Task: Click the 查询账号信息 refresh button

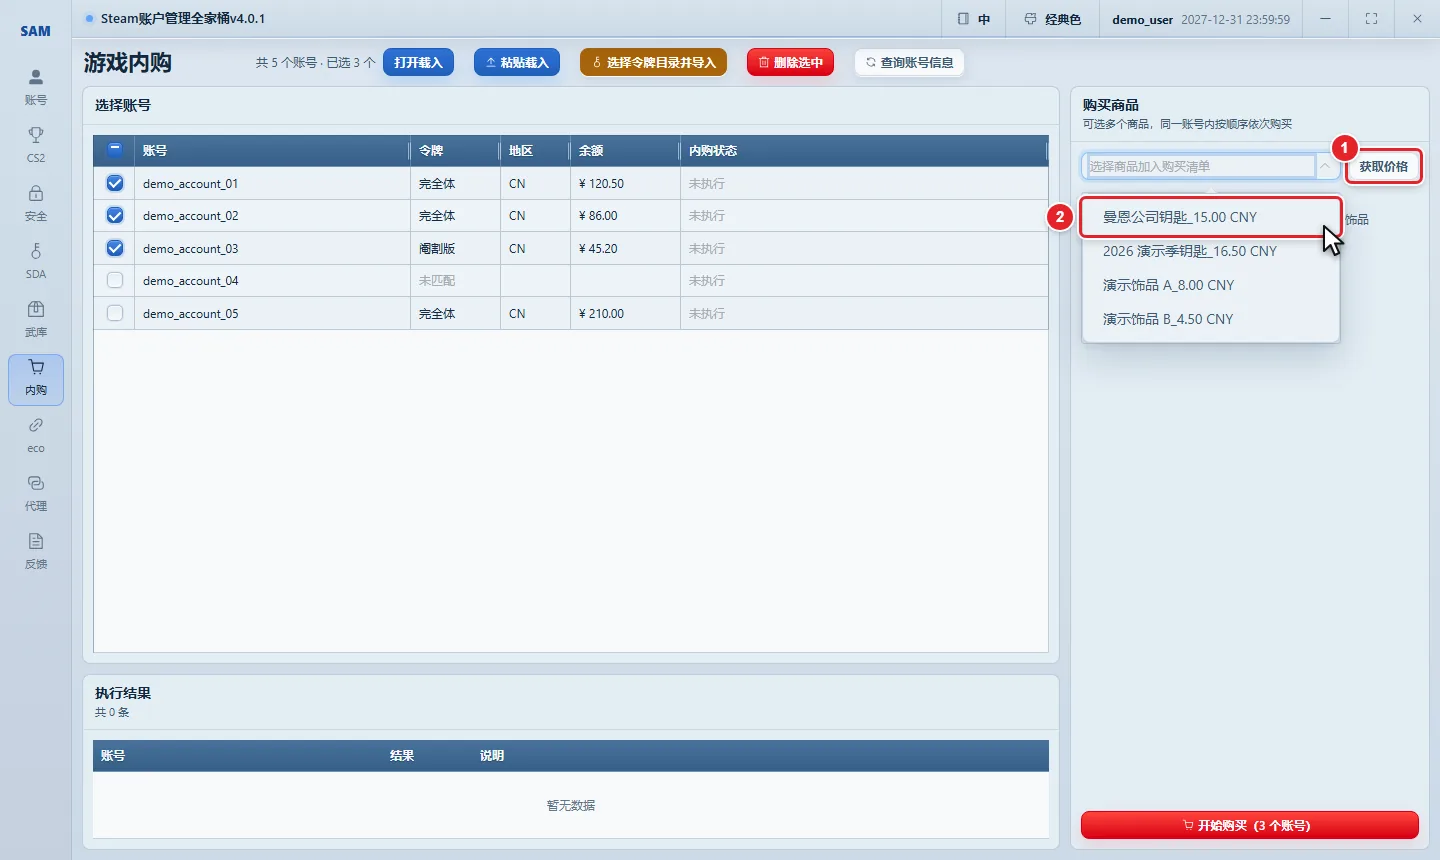Action: click(x=909, y=62)
